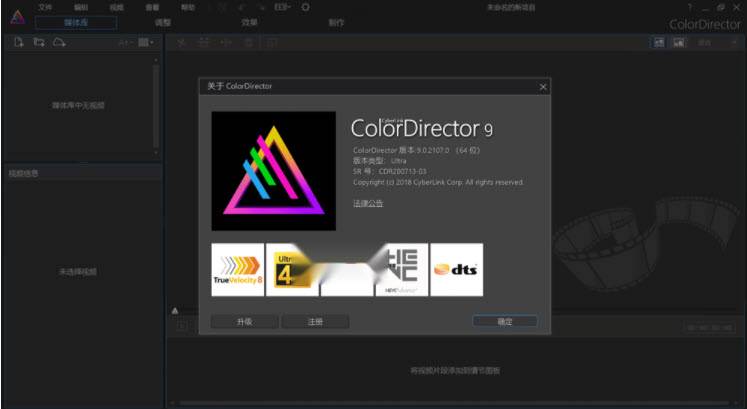Click the library panel vertical scrollbar

[x=156, y=106]
